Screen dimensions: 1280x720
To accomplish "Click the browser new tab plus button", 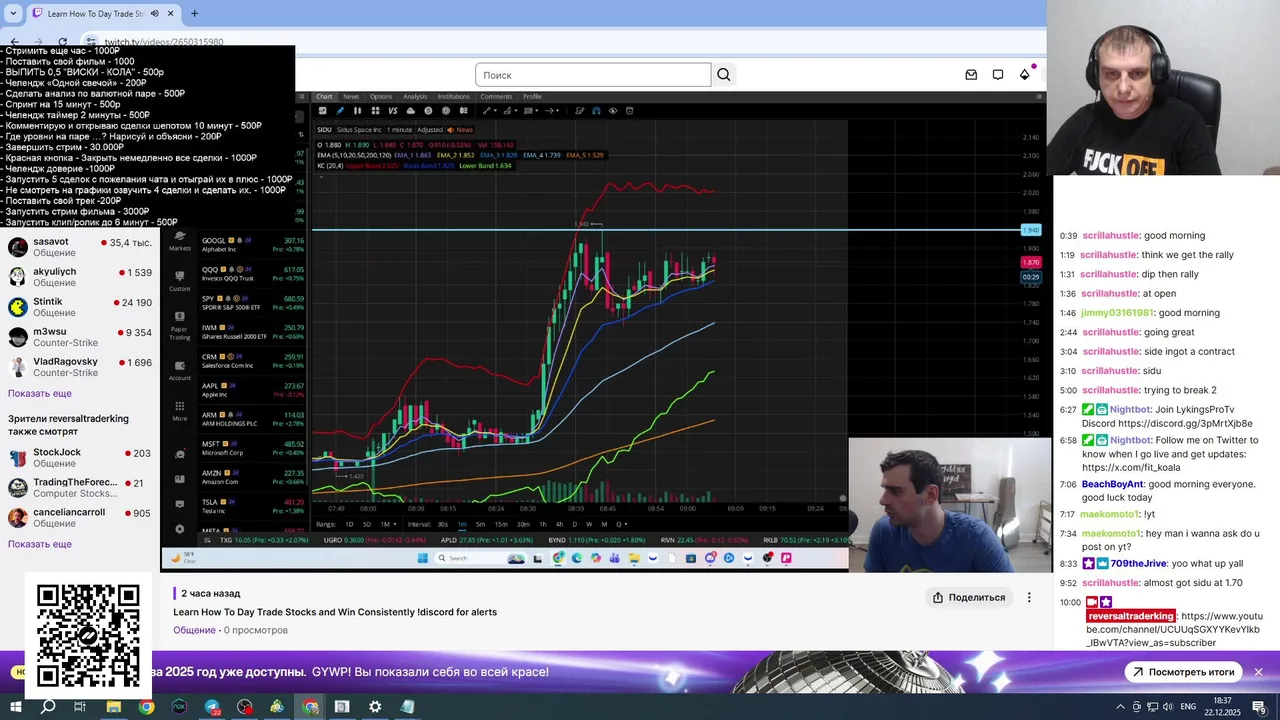I will tap(194, 14).
